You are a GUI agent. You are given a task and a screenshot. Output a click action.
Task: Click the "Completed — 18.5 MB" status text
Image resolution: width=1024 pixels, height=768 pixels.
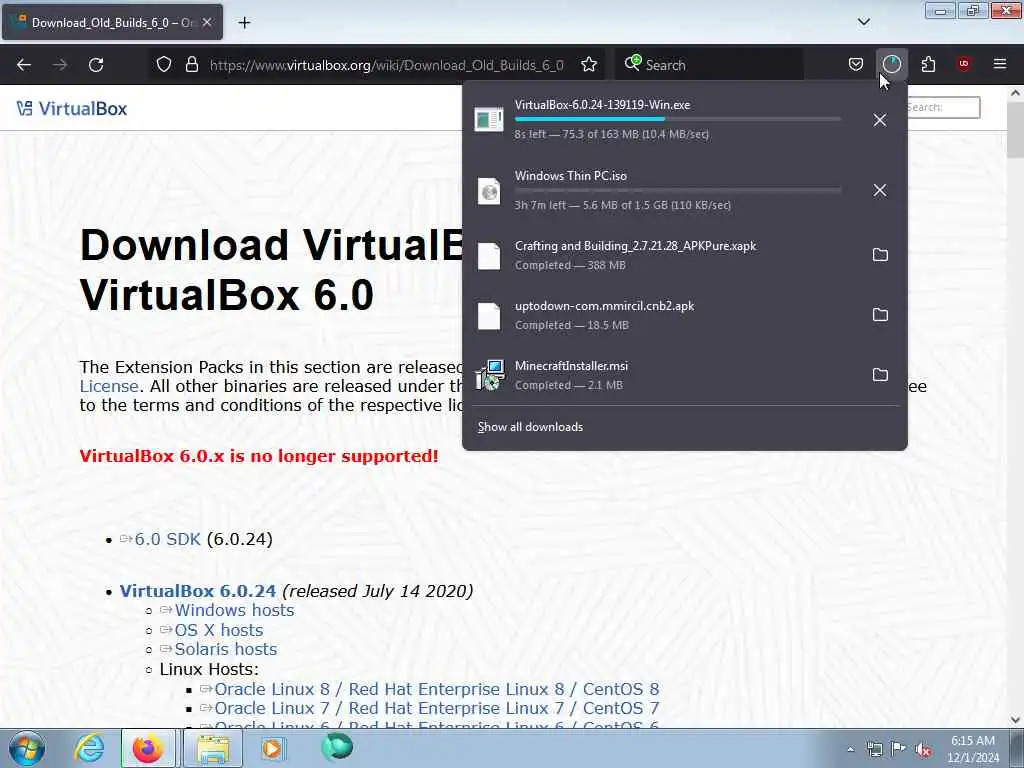coord(571,325)
